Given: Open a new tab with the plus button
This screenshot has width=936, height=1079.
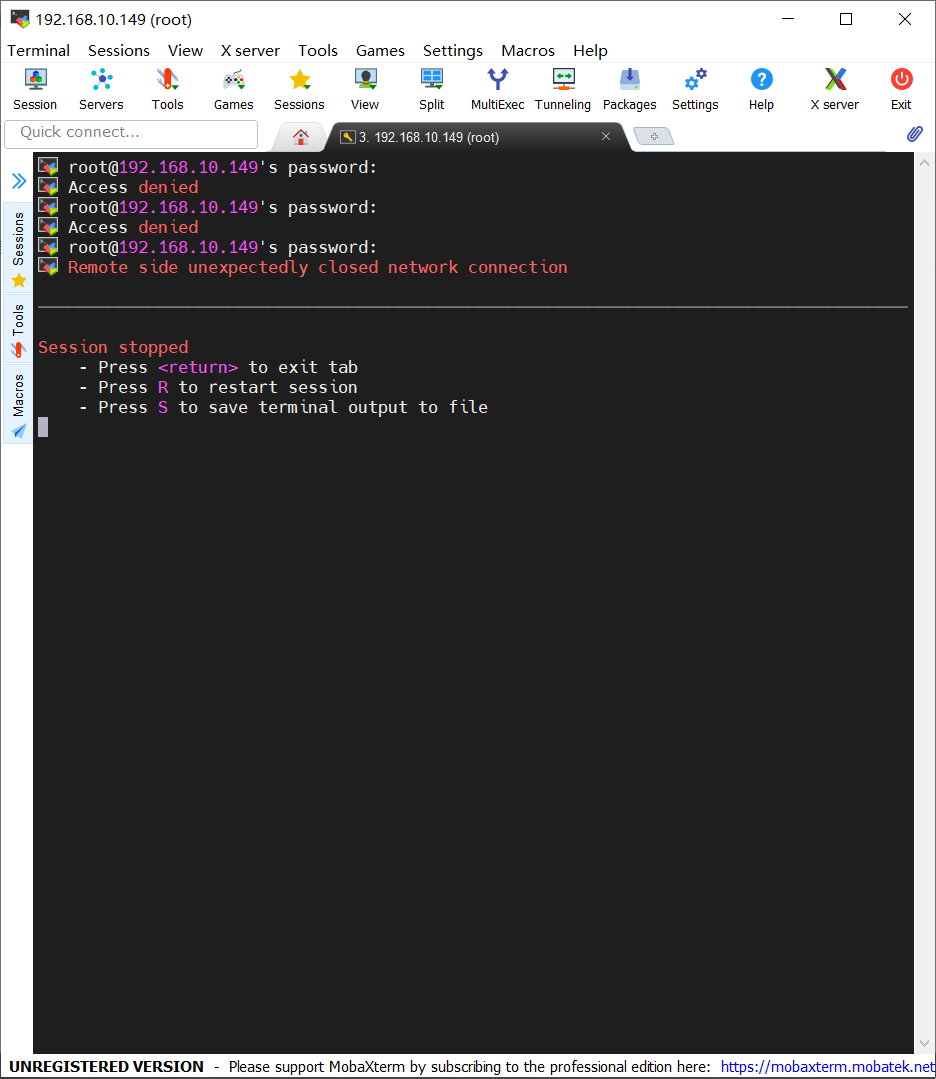Looking at the screenshot, I should (653, 136).
